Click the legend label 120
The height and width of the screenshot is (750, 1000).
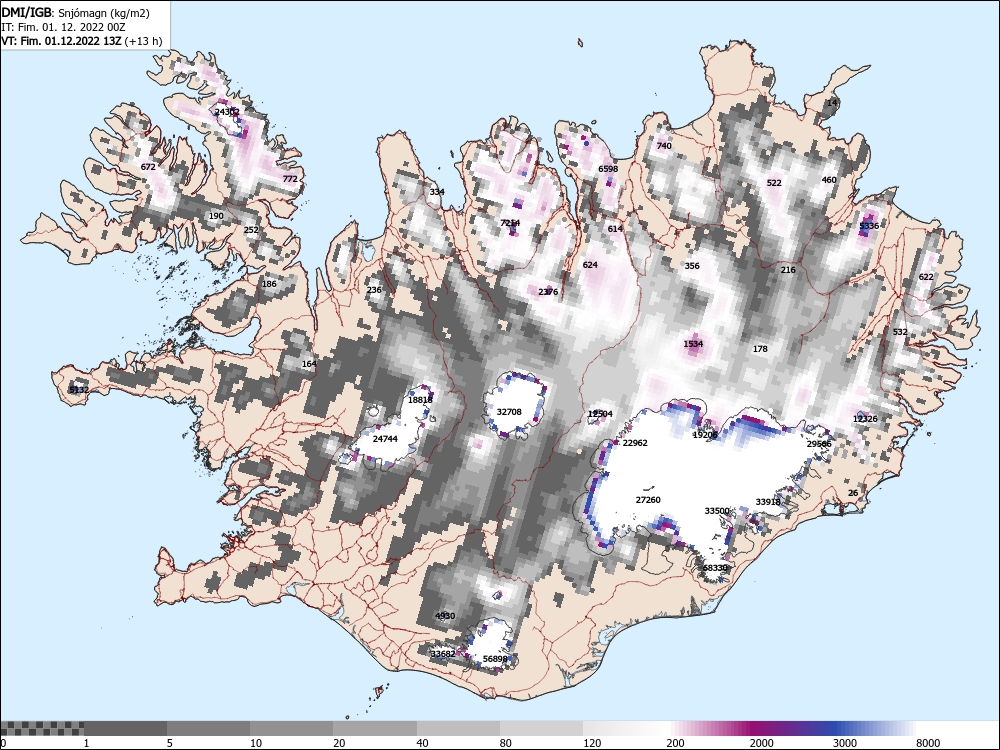[x=592, y=742]
